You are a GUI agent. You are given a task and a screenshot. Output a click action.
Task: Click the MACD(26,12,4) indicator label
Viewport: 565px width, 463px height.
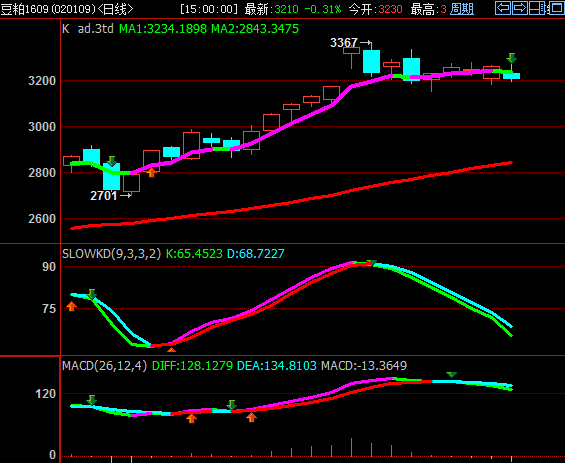105,366
